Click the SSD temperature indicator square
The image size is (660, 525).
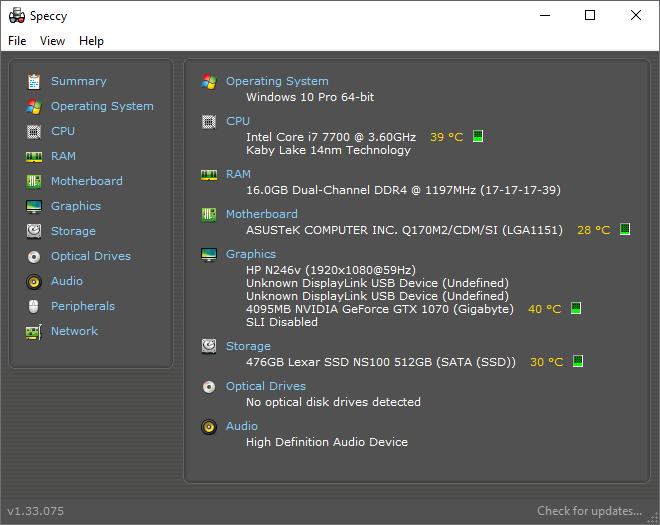pos(578,361)
